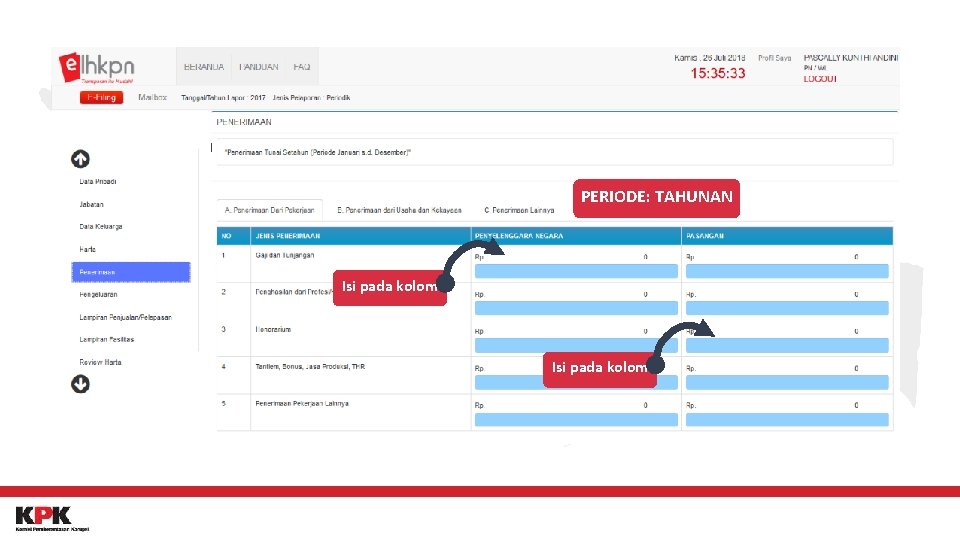Select Pengeluaran in sidebar
This screenshot has width=960, height=540.
[98, 294]
